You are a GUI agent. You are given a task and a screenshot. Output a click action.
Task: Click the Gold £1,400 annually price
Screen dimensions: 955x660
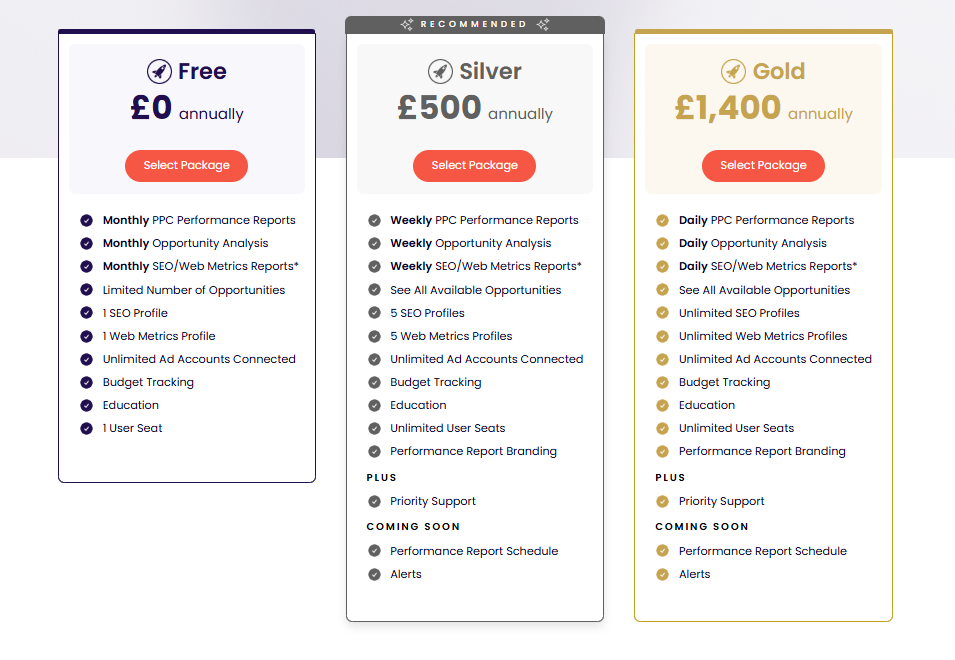(764, 108)
